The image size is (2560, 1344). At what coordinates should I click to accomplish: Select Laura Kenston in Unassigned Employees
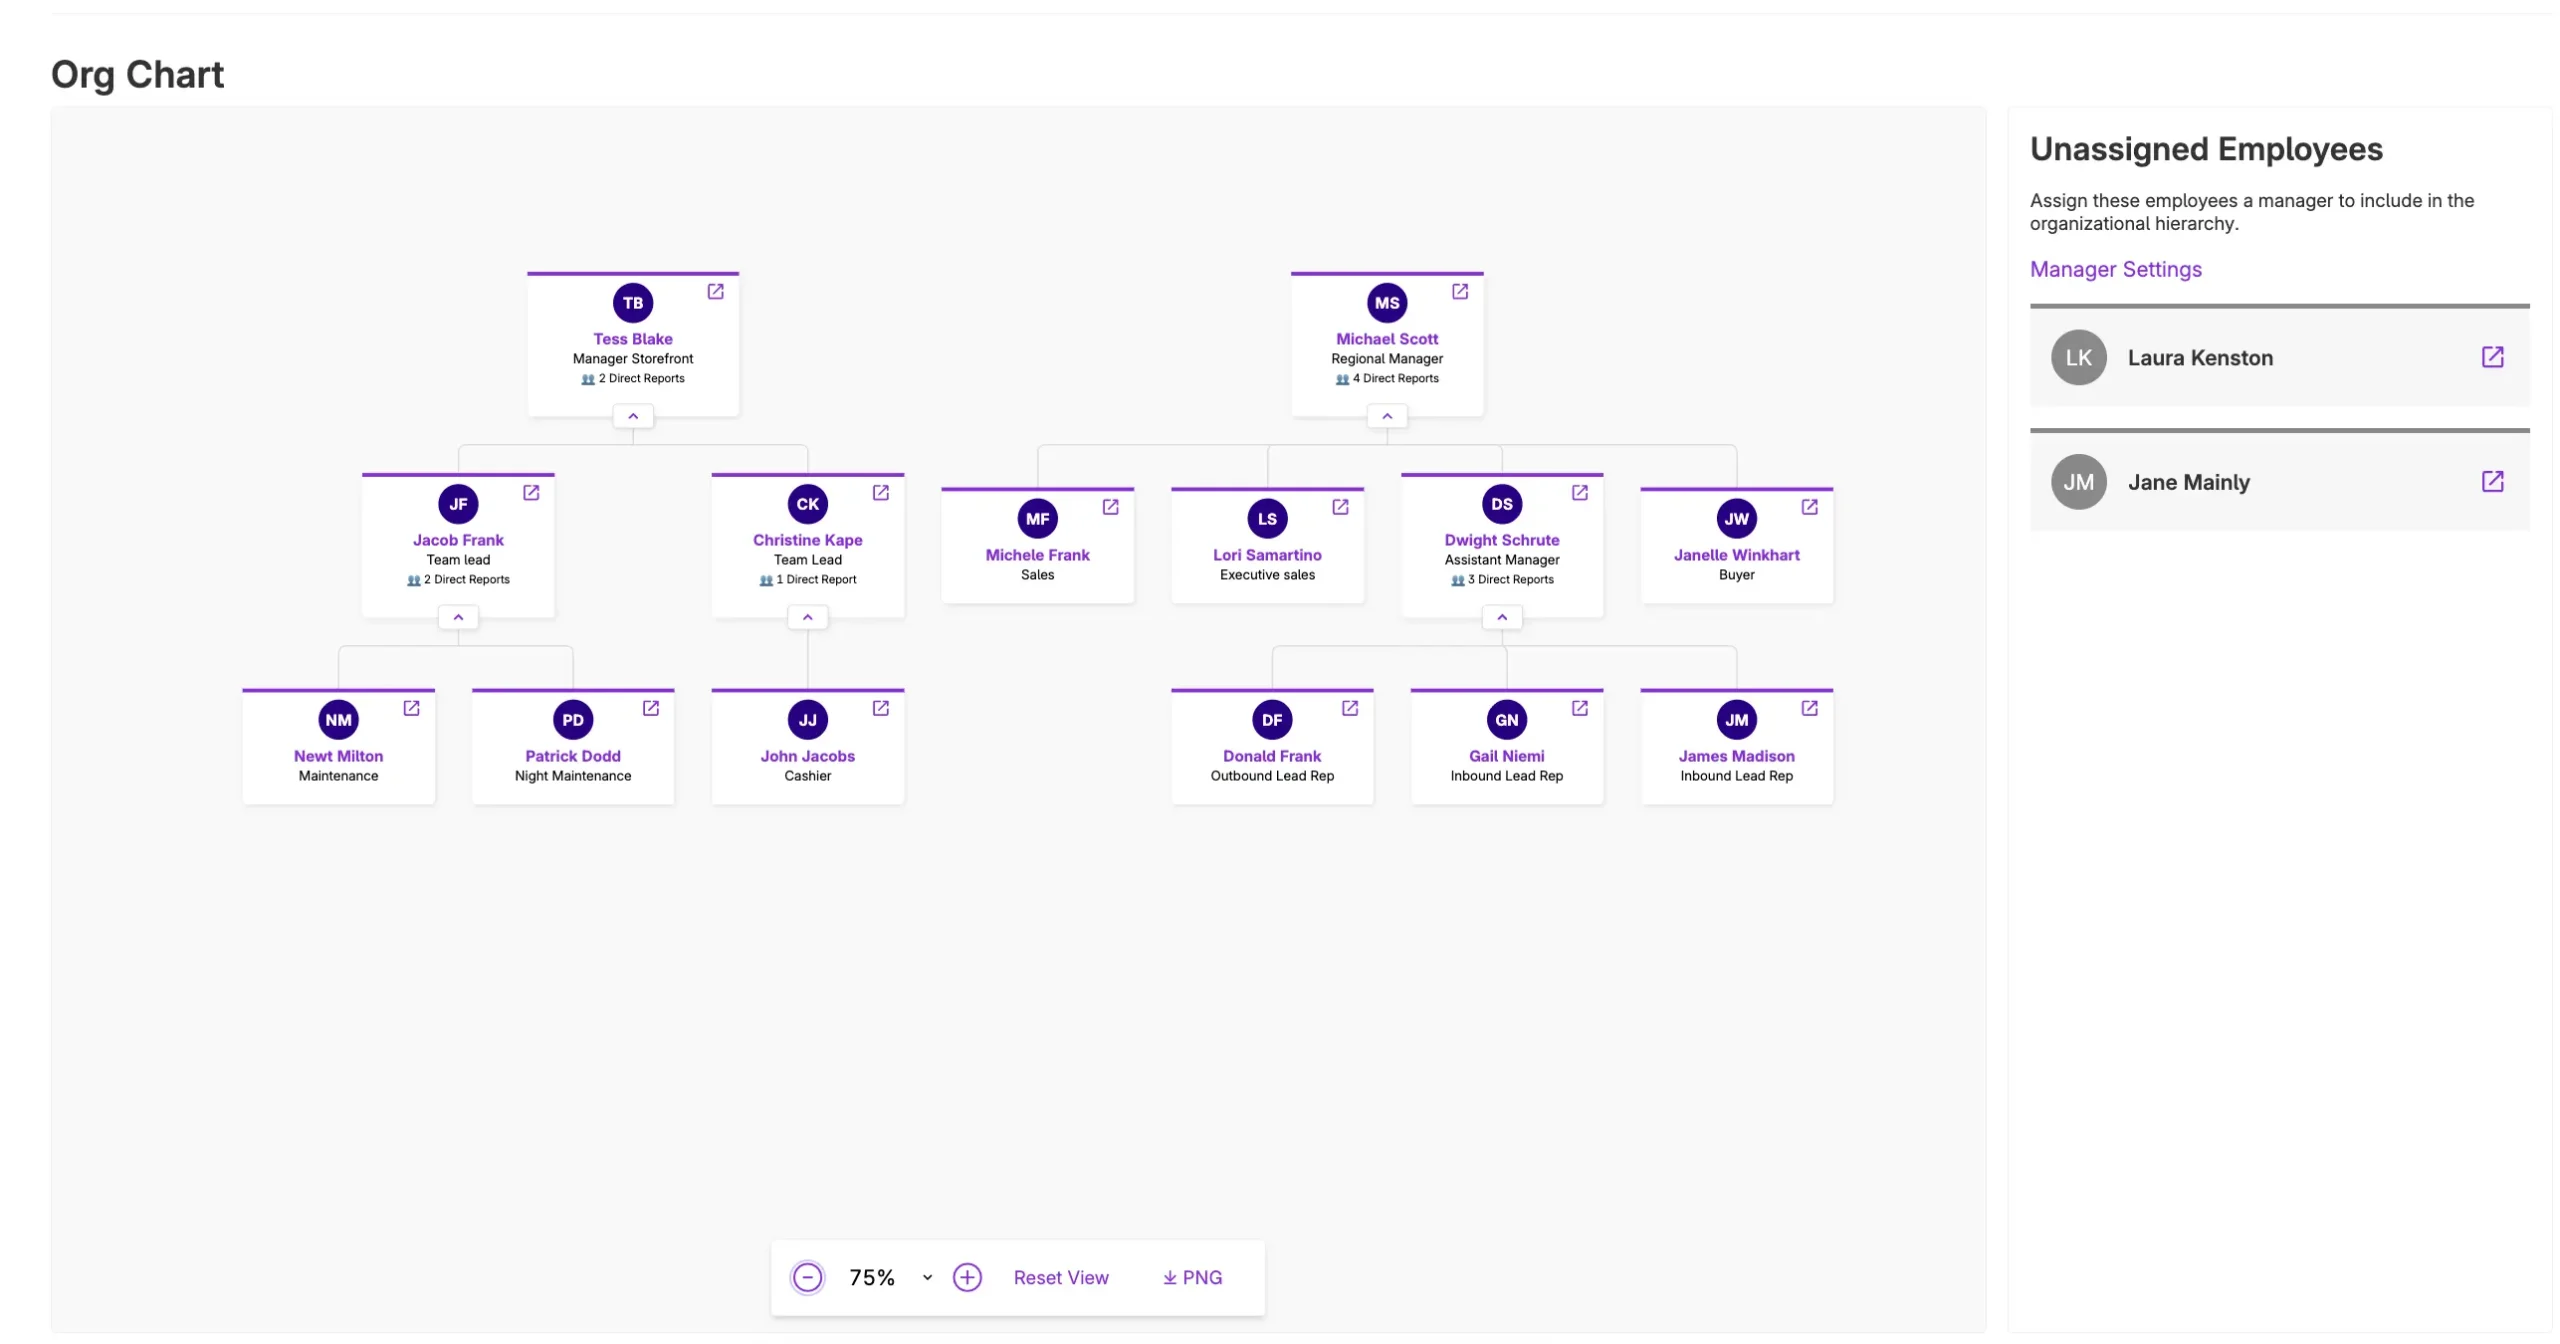2199,357
